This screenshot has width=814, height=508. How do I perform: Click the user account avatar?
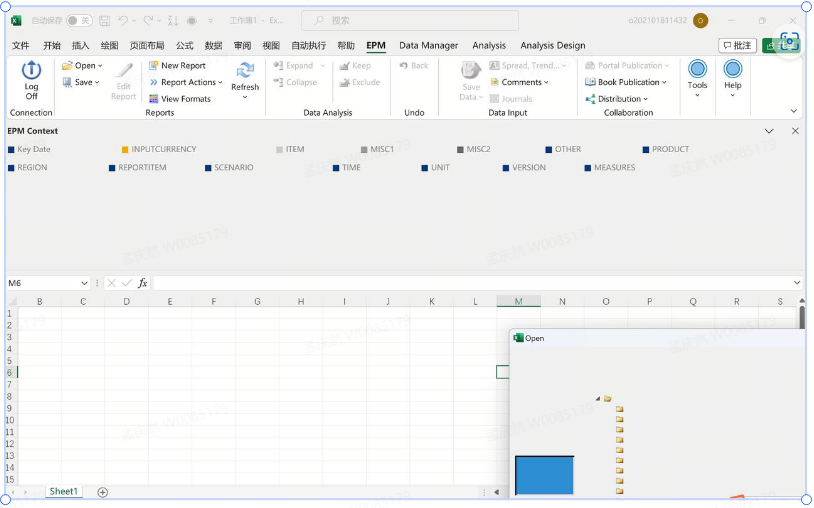700,21
